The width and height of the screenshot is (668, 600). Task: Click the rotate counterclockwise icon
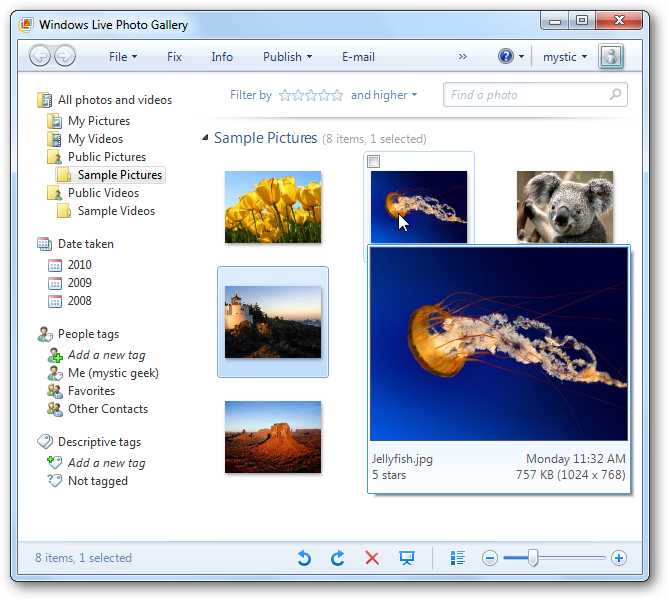[304, 558]
